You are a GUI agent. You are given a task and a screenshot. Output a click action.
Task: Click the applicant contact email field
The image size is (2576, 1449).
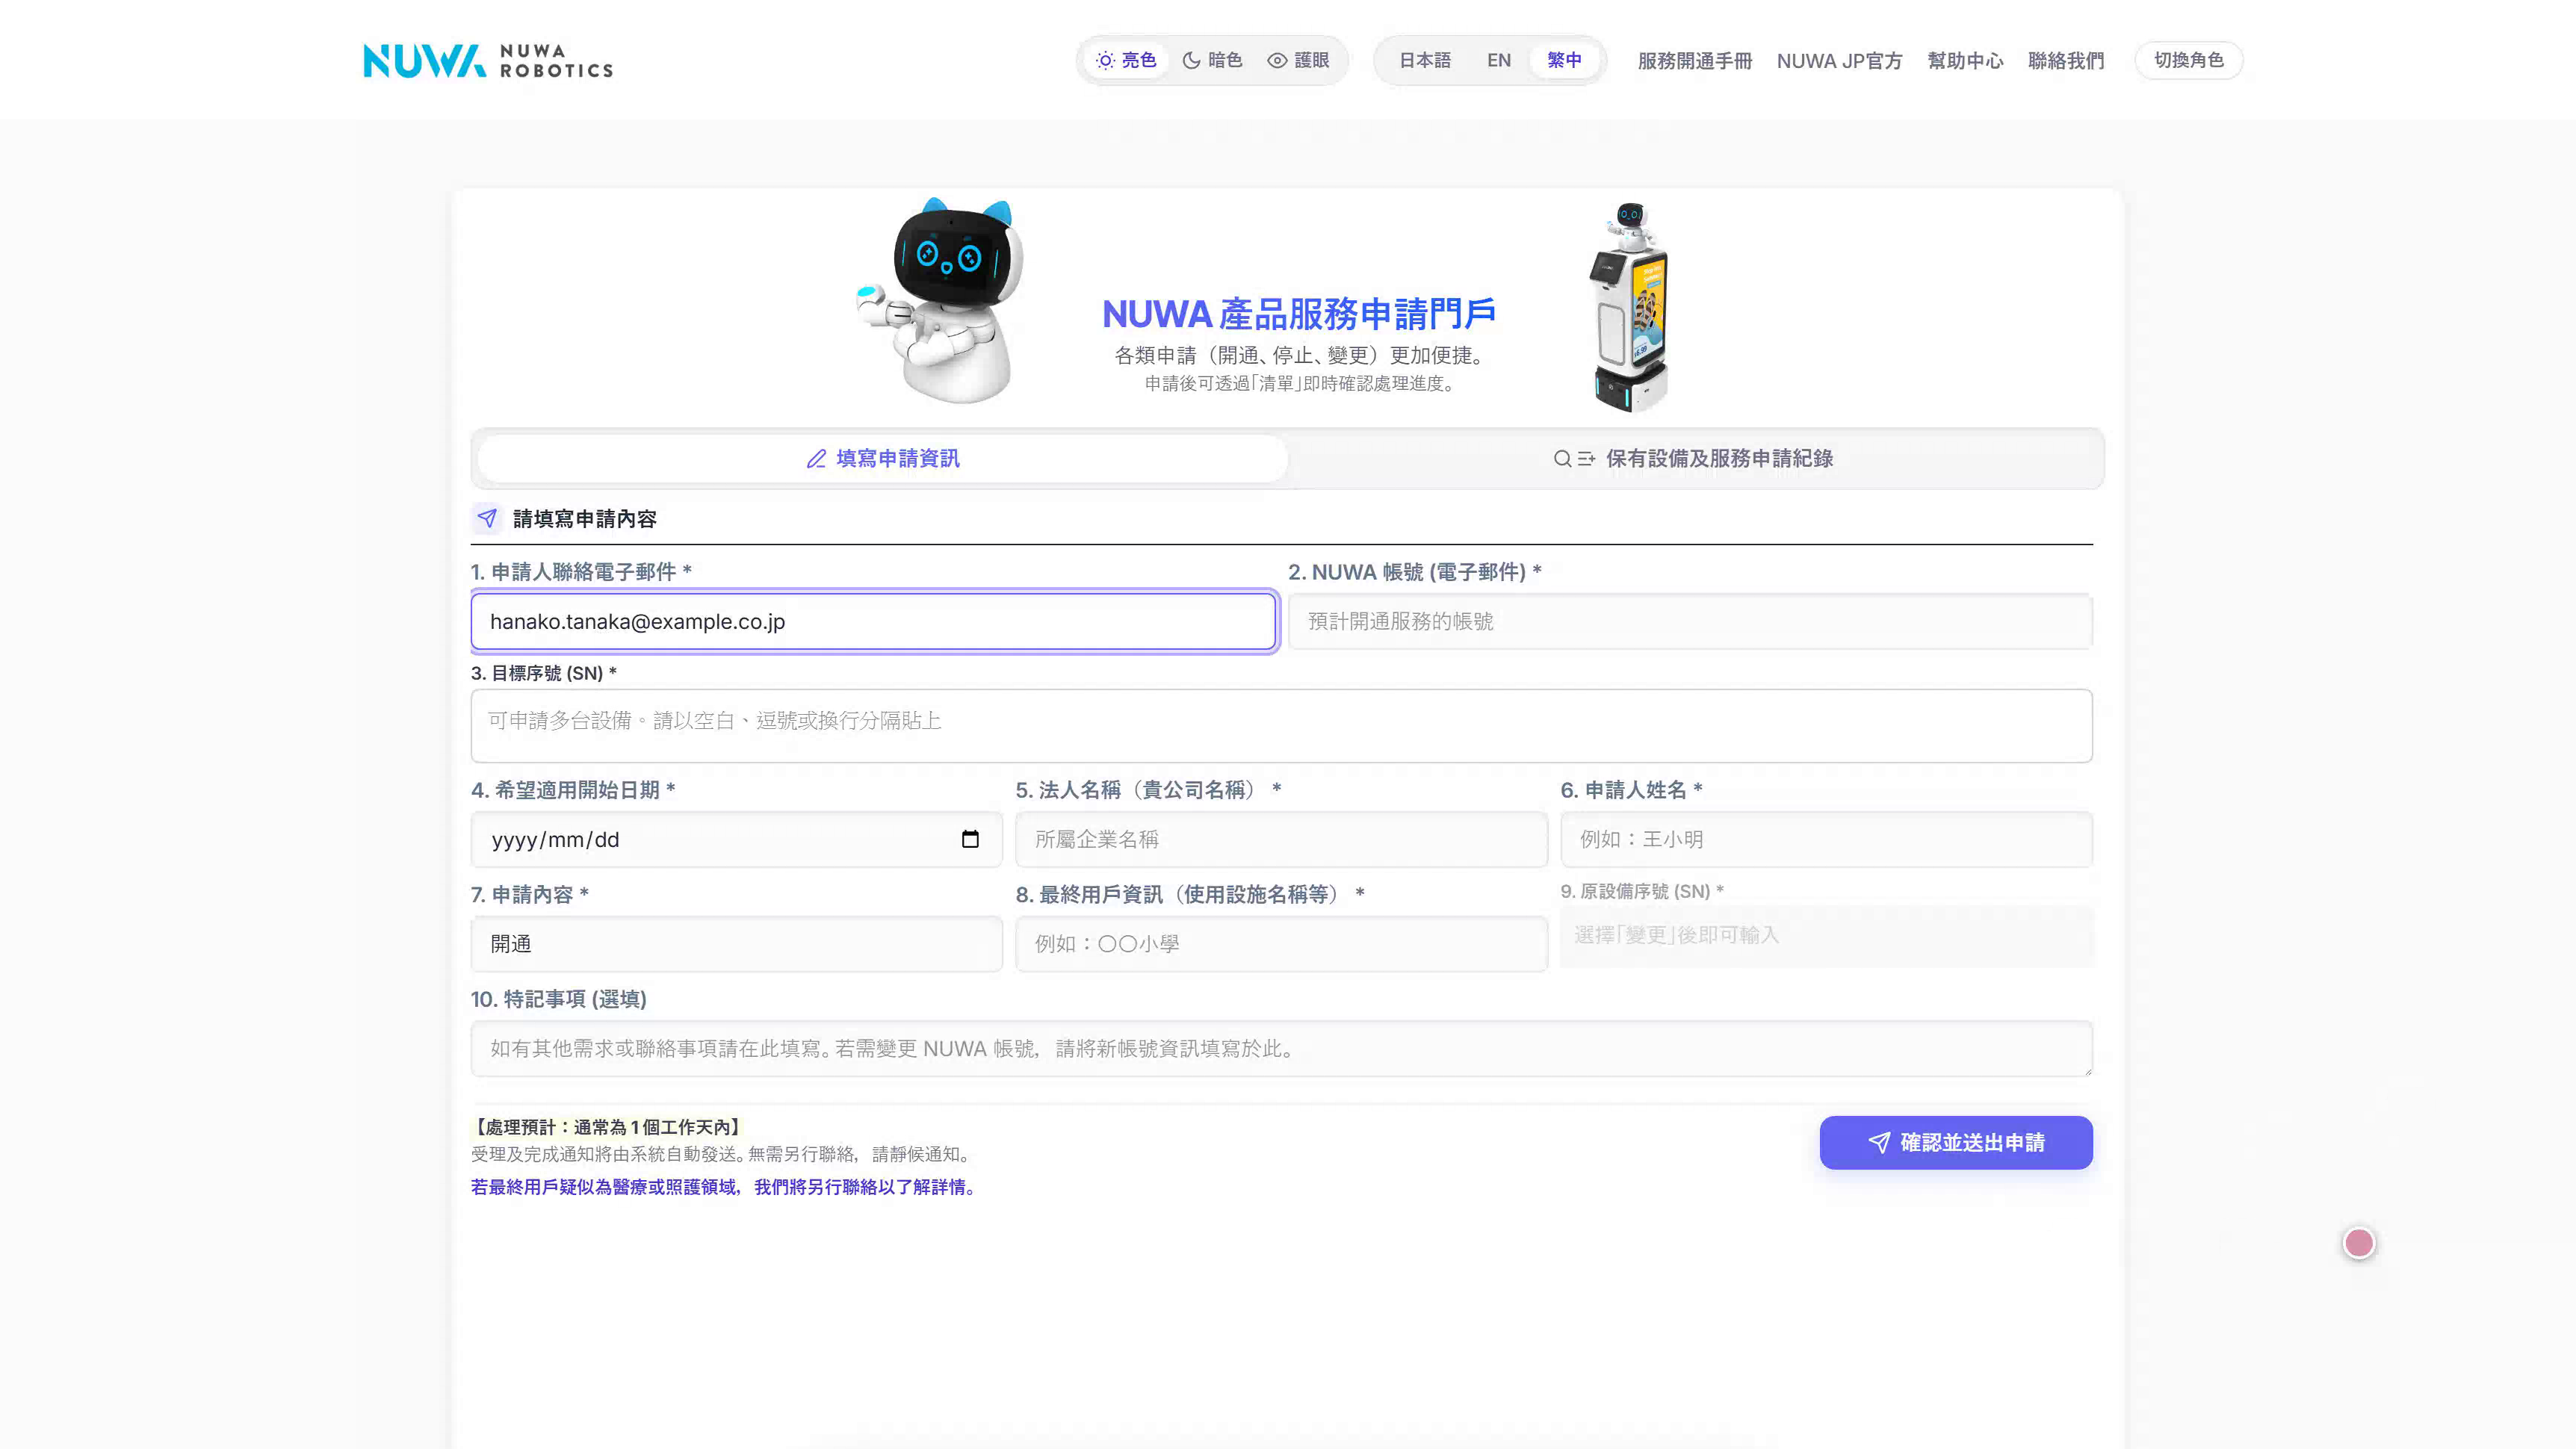[873, 621]
